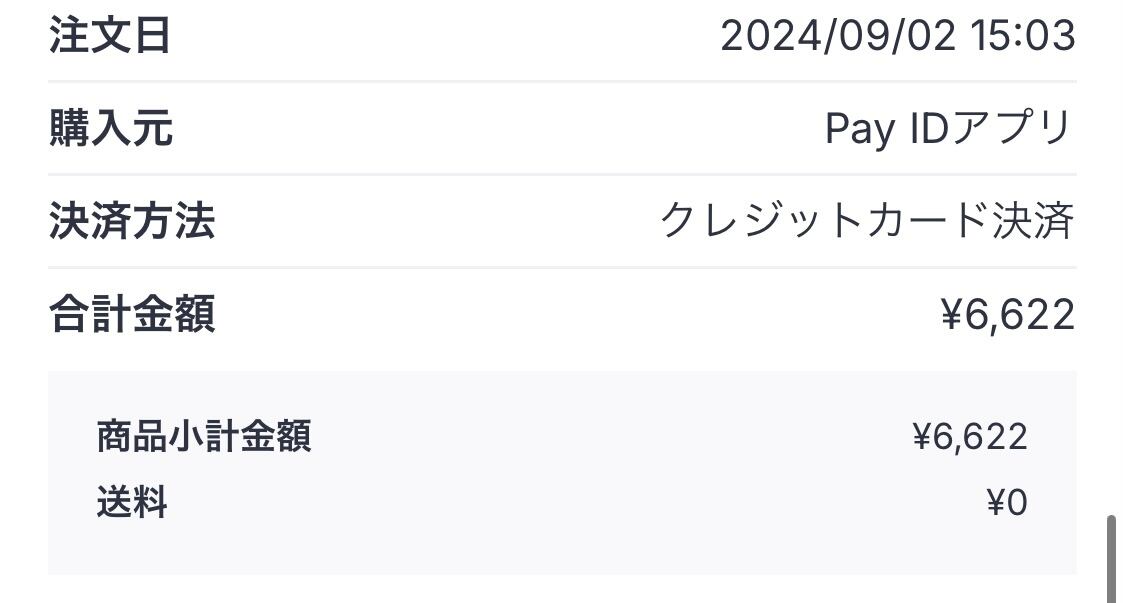Select the ¥6,622 subtotal amount

tap(969, 437)
